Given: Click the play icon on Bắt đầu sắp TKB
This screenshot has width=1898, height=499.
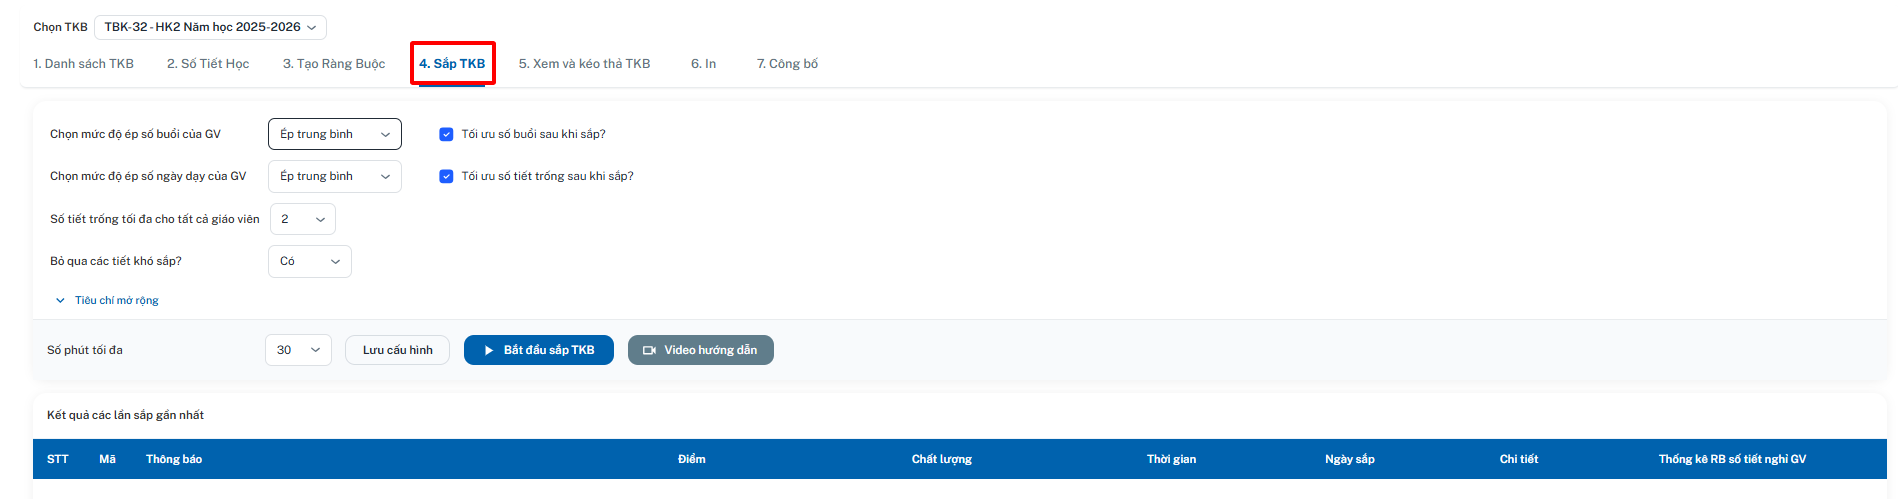Looking at the screenshot, I should [x=489, y=350].
